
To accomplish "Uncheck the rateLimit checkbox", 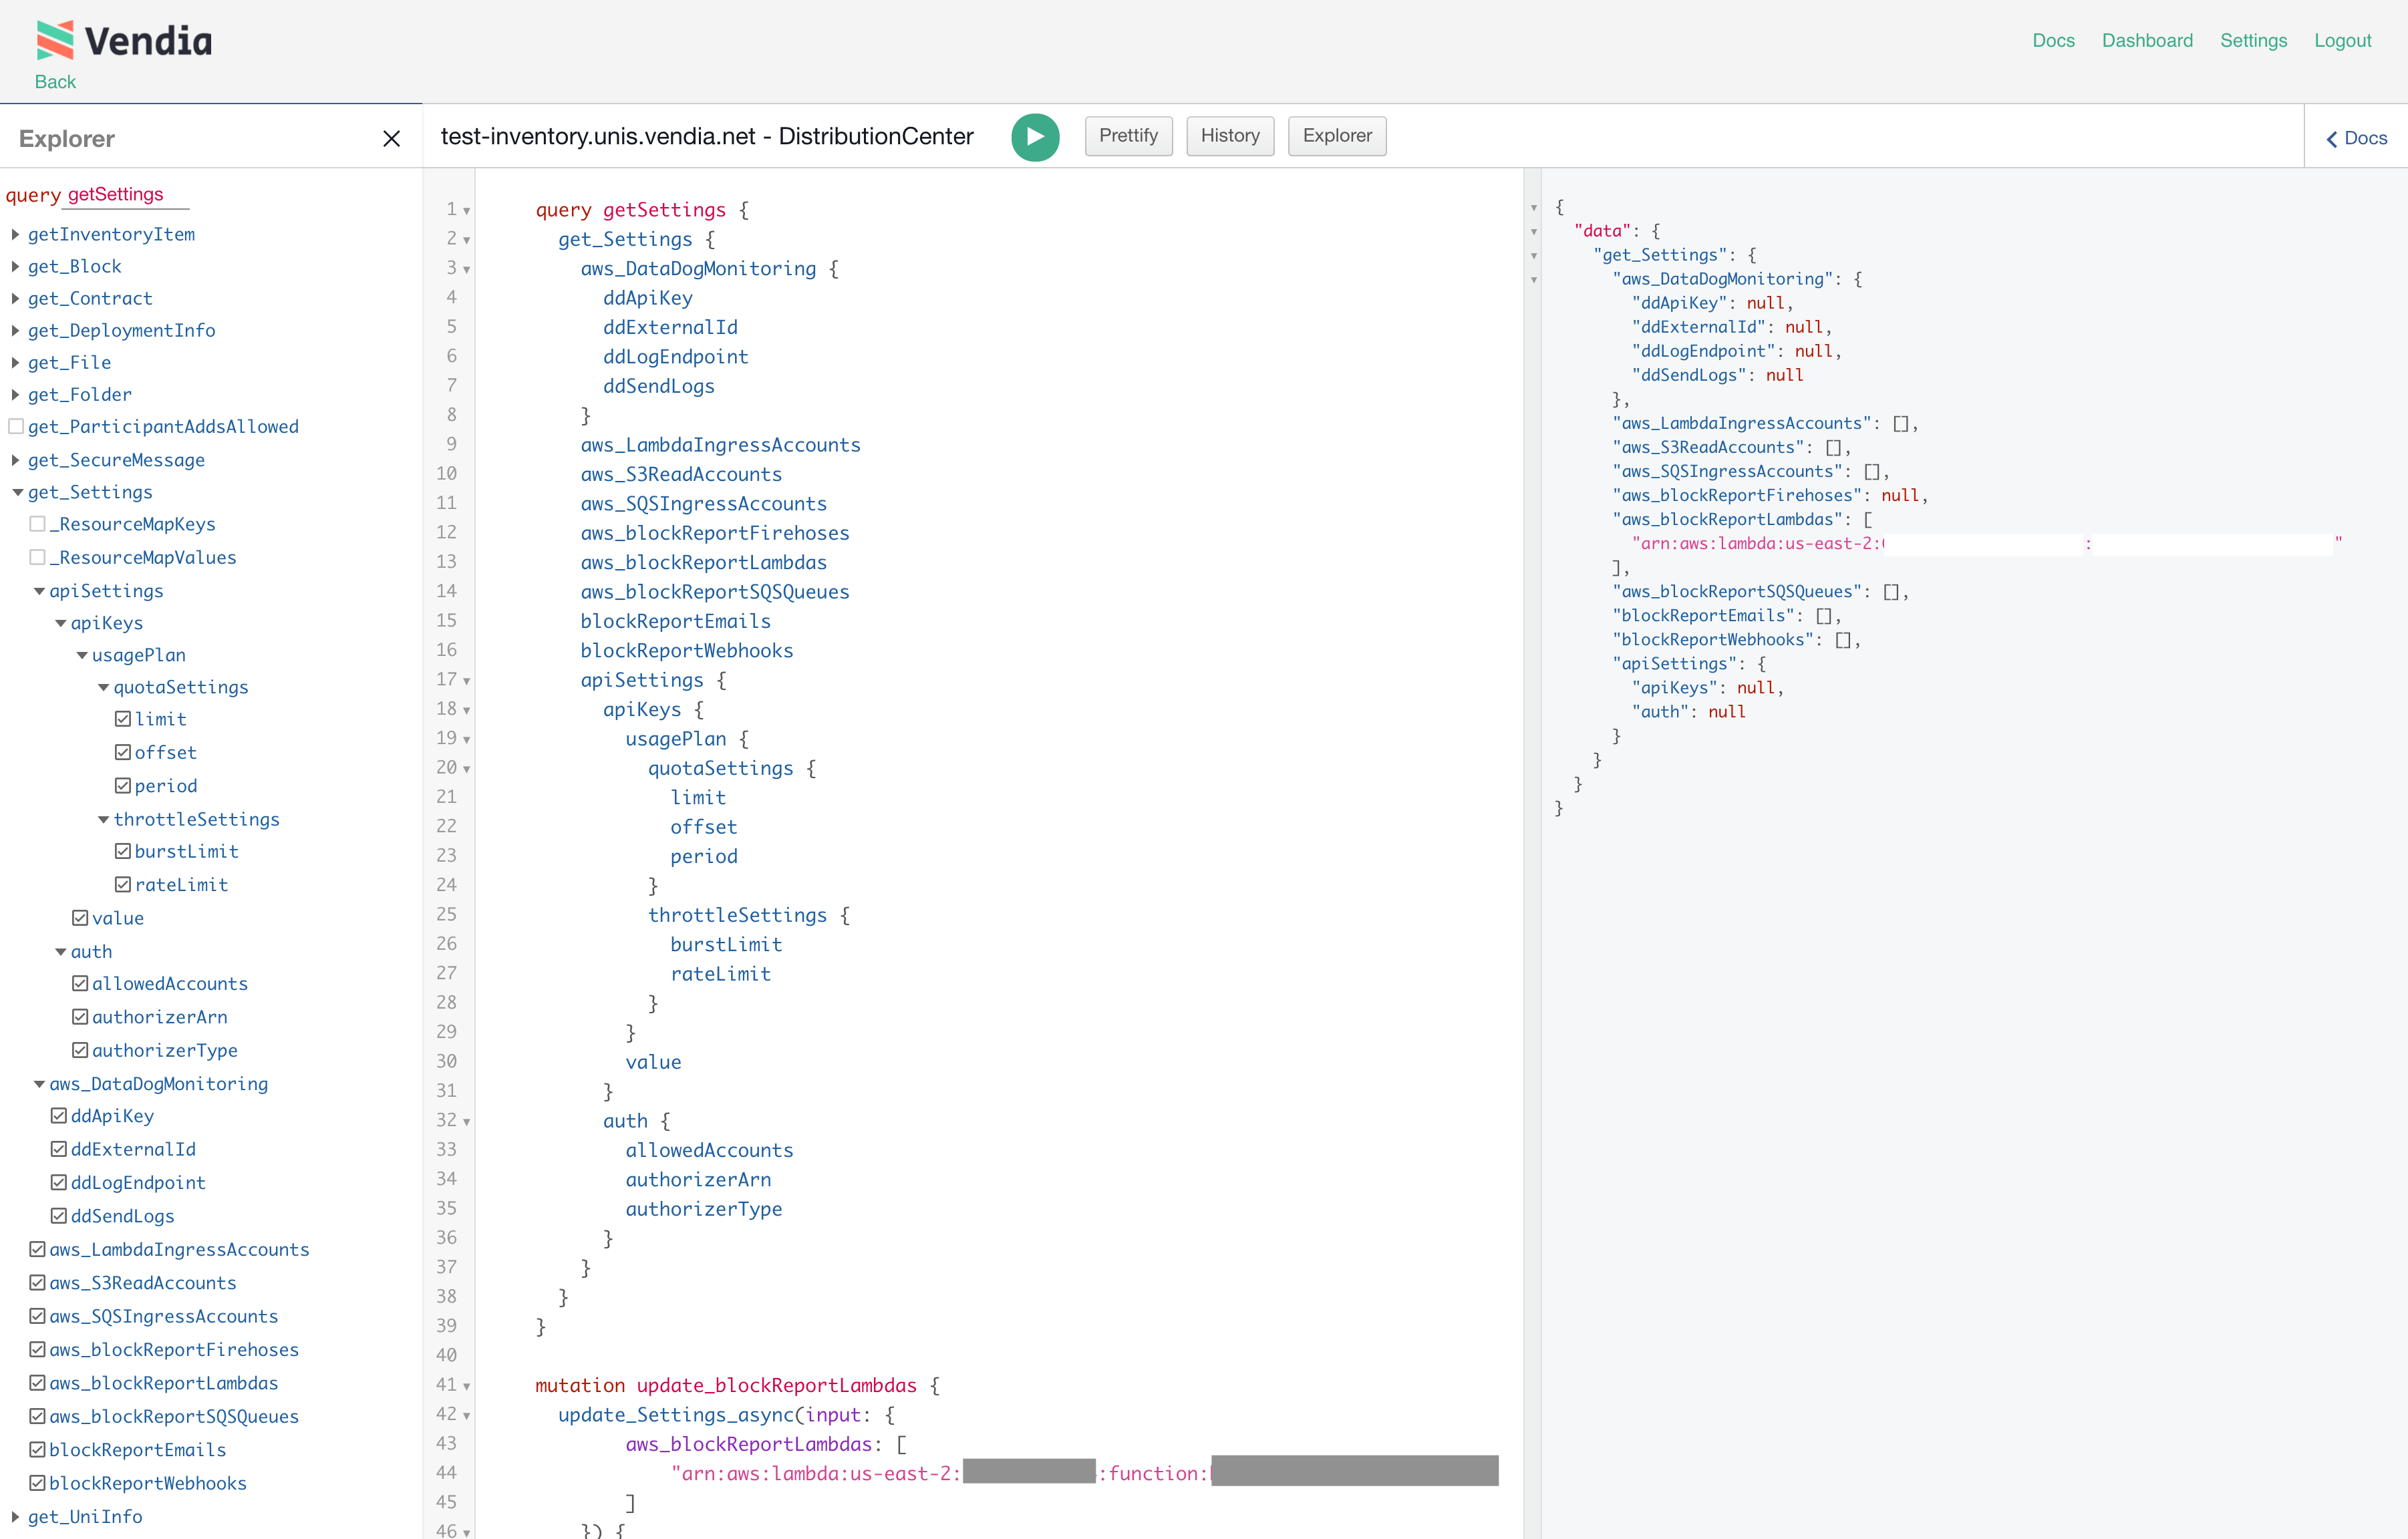I will click(123, 885).
